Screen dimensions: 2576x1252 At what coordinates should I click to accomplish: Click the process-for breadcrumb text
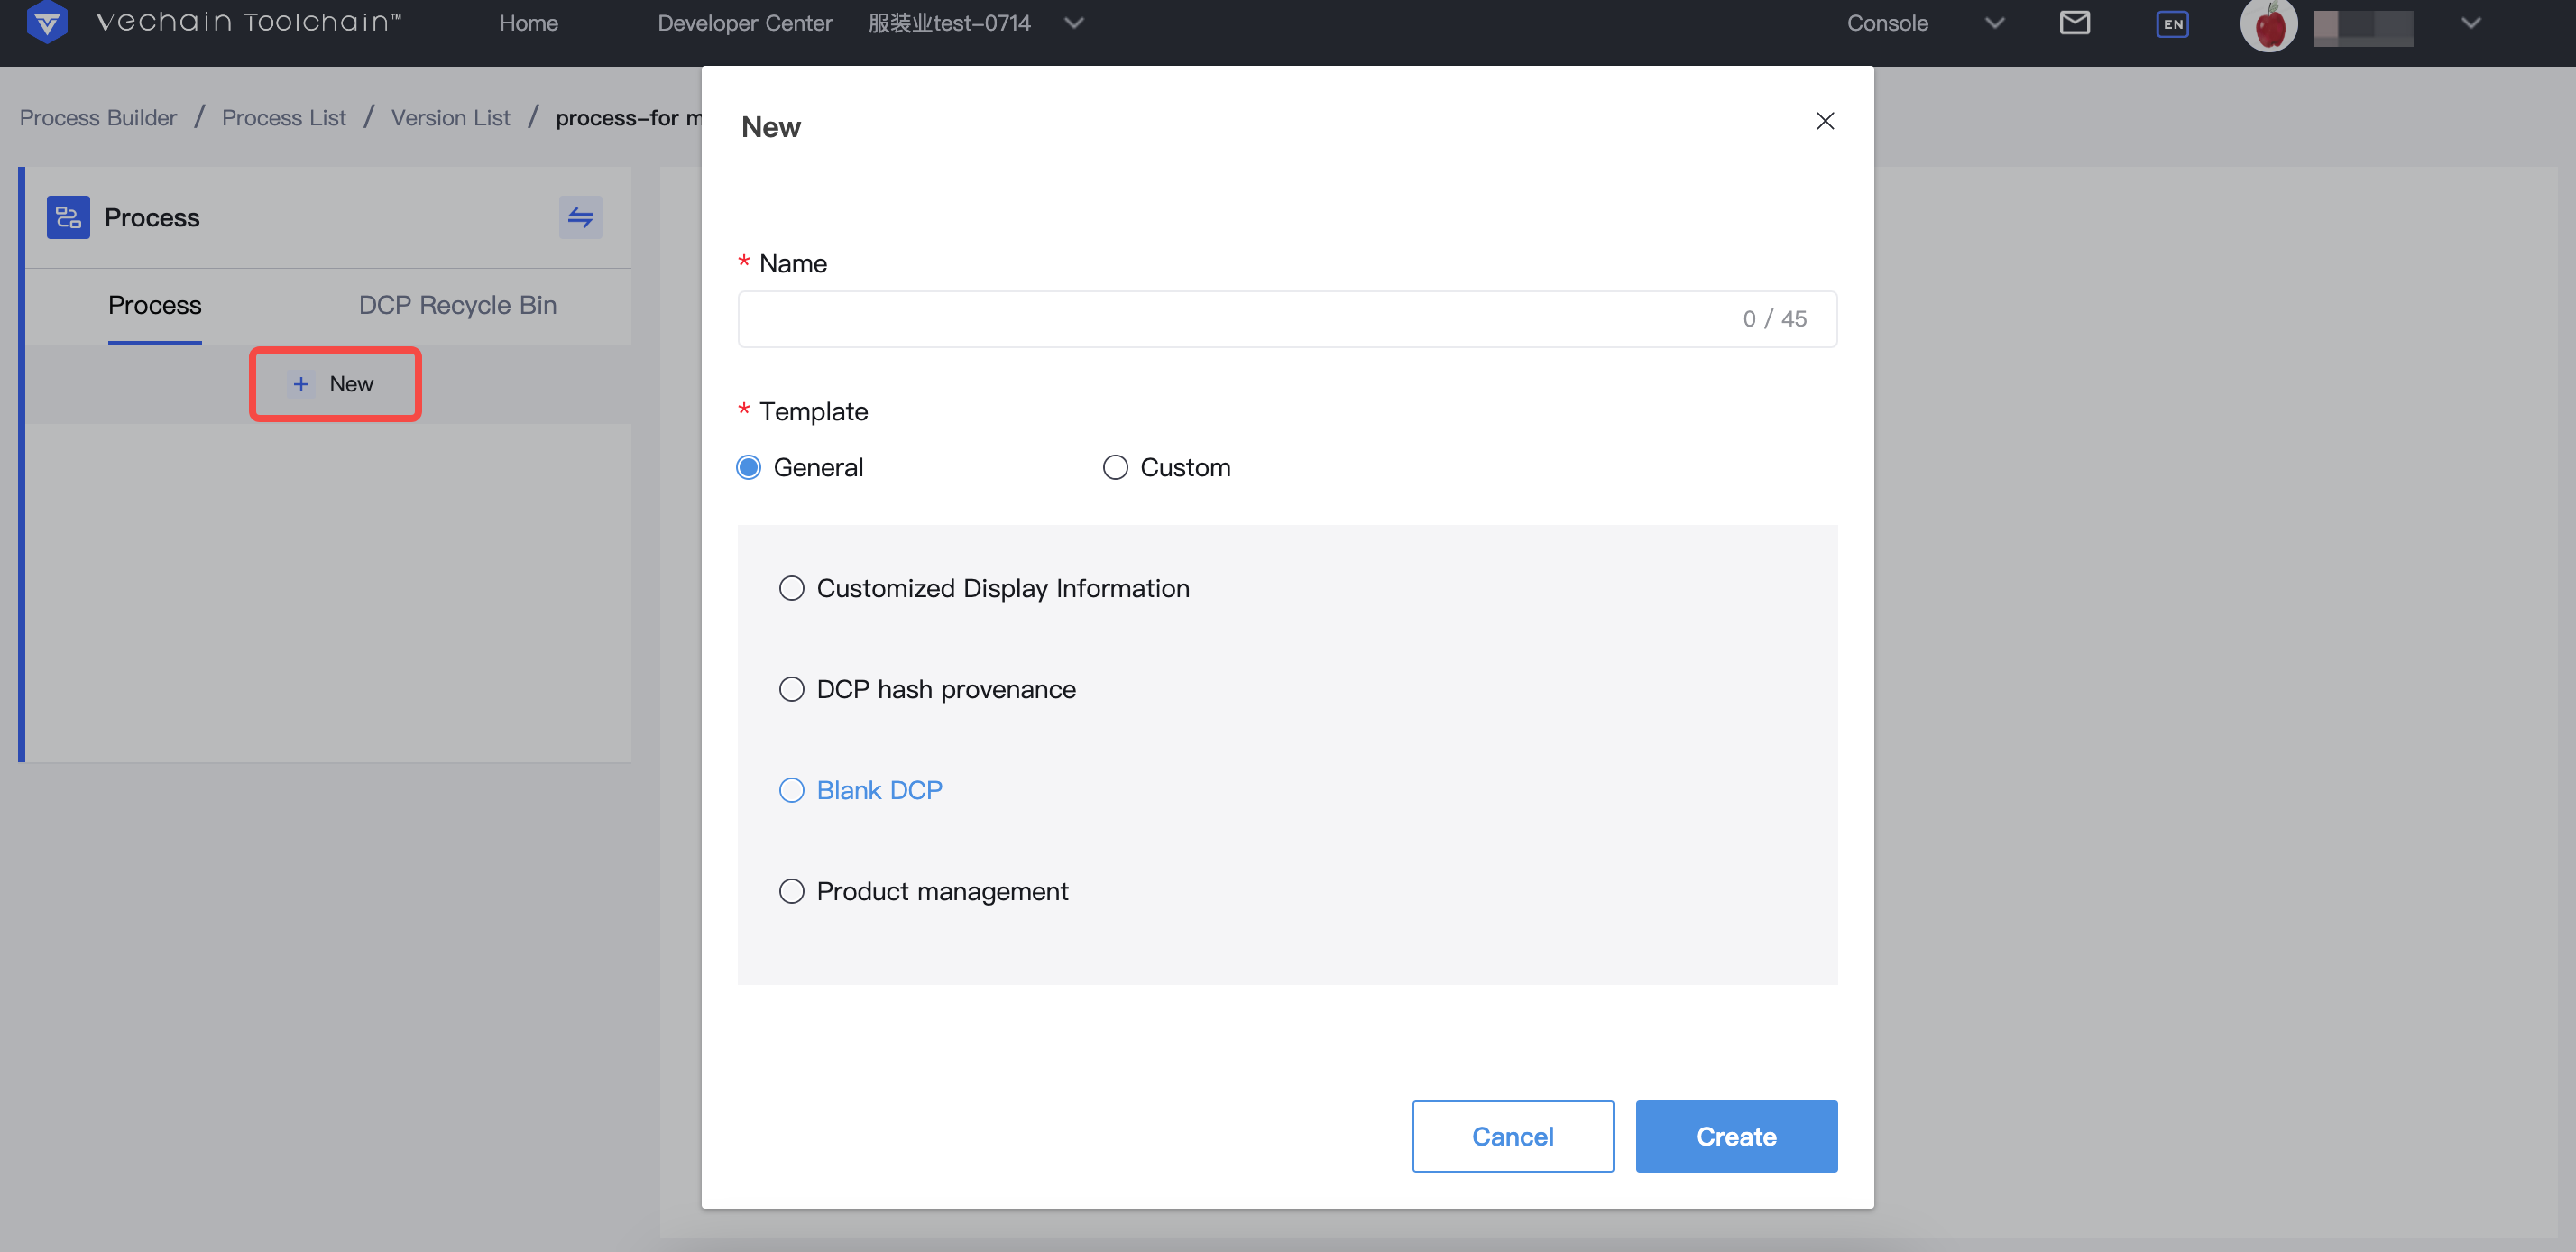coord(628,118)
